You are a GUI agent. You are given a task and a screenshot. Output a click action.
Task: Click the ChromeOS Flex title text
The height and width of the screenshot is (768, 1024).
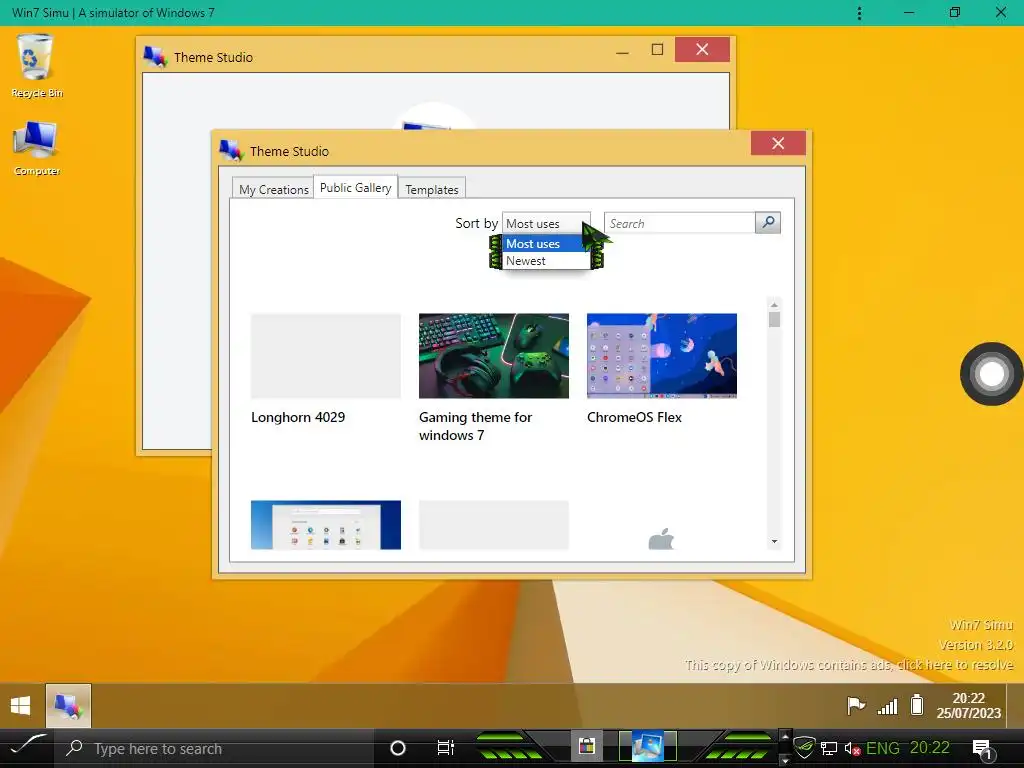pyautogui.click(x=634, y=417)
